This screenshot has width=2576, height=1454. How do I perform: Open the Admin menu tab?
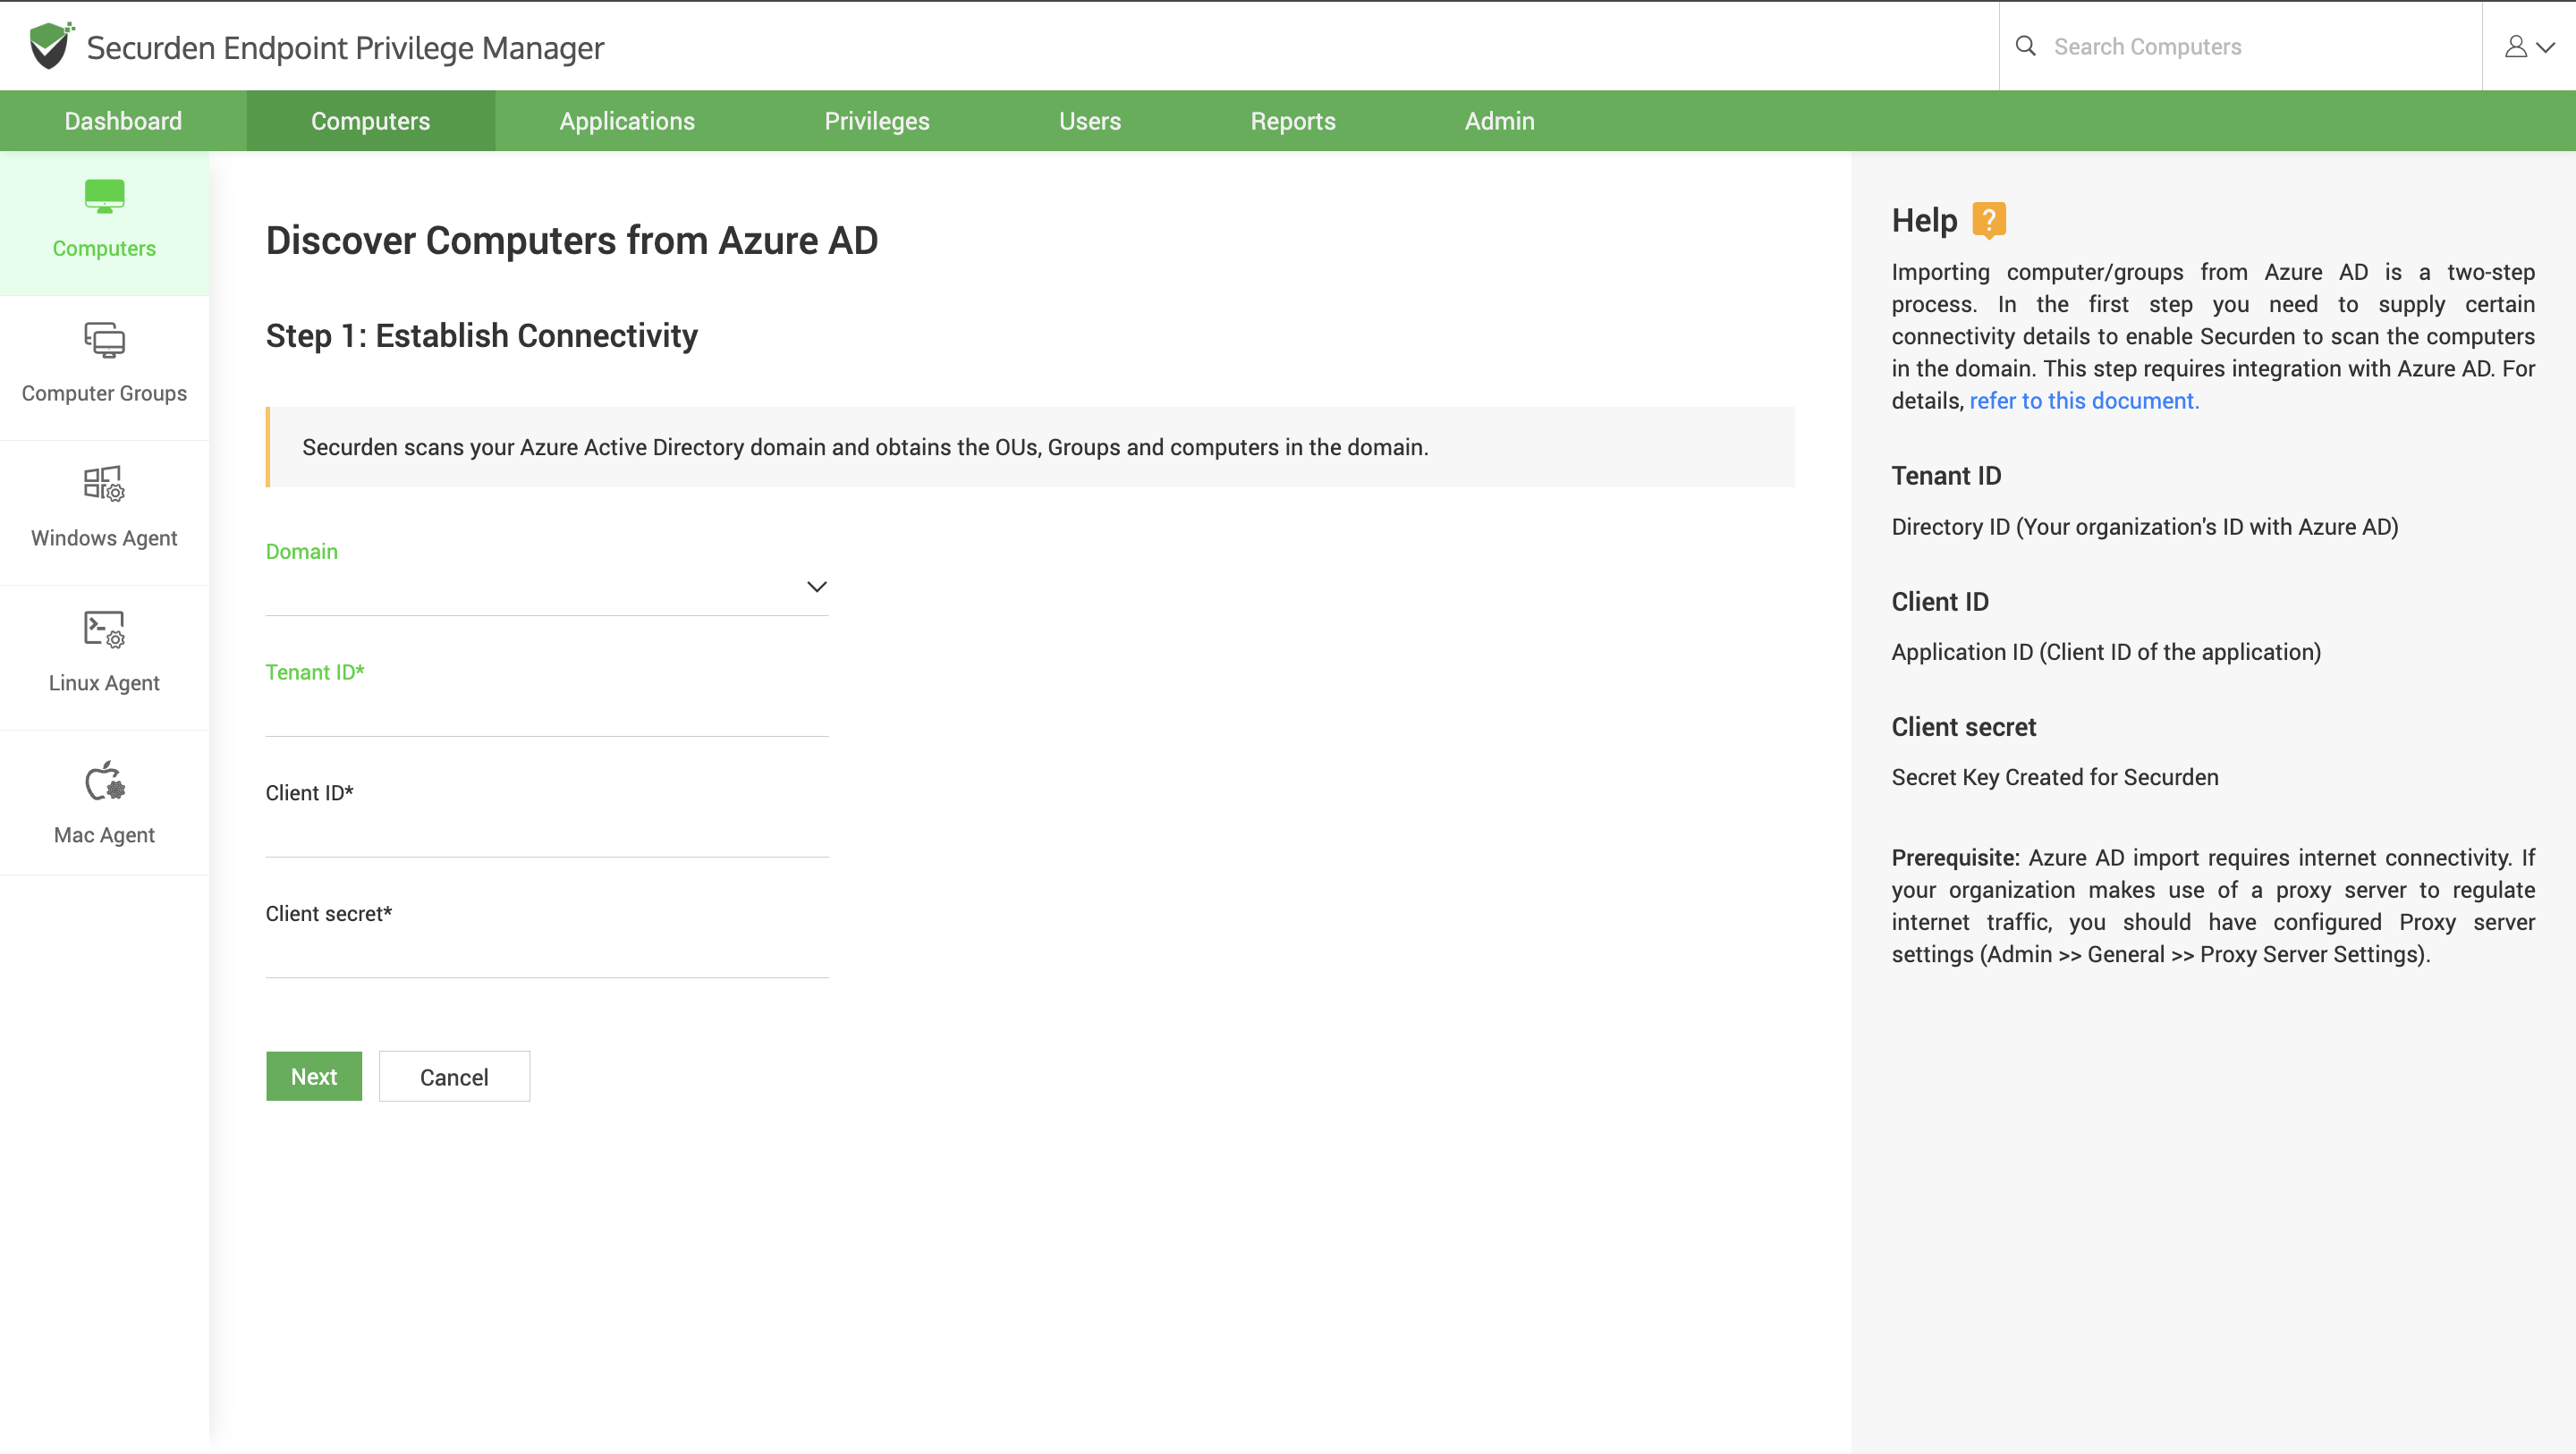[1499, 121]
